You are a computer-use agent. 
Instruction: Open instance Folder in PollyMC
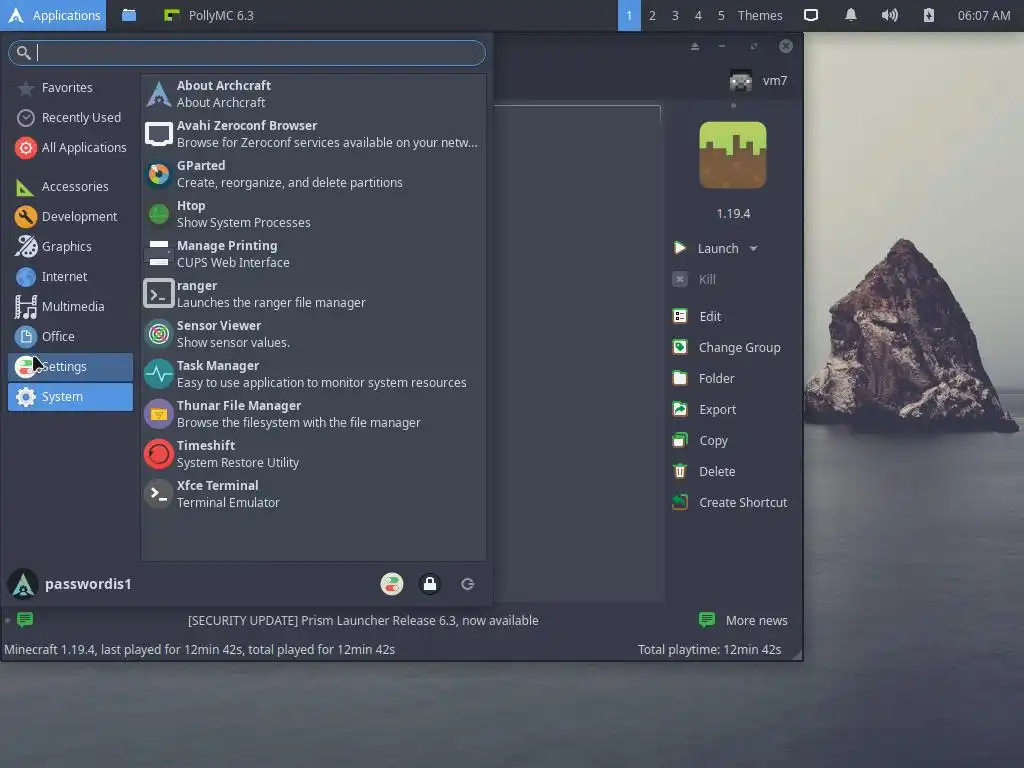703,379
